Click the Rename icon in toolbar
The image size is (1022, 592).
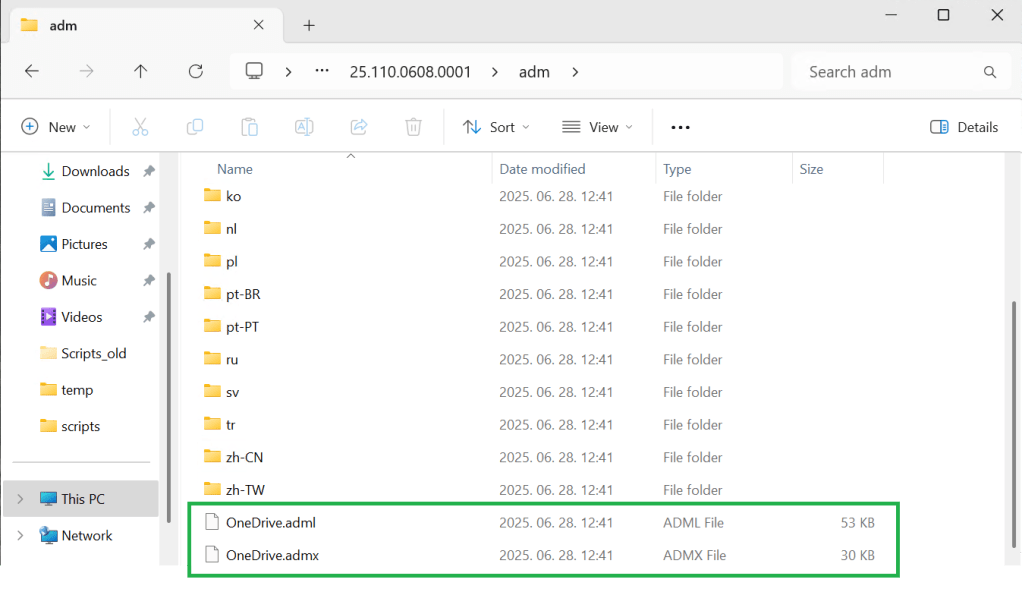point(304,127)
